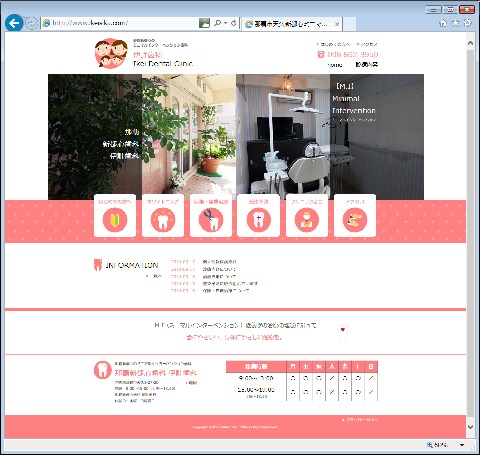Image resolution: width=480 pixels, height=455 pixels.
Task: Open the Home link in site header
Action: point(335,65)
